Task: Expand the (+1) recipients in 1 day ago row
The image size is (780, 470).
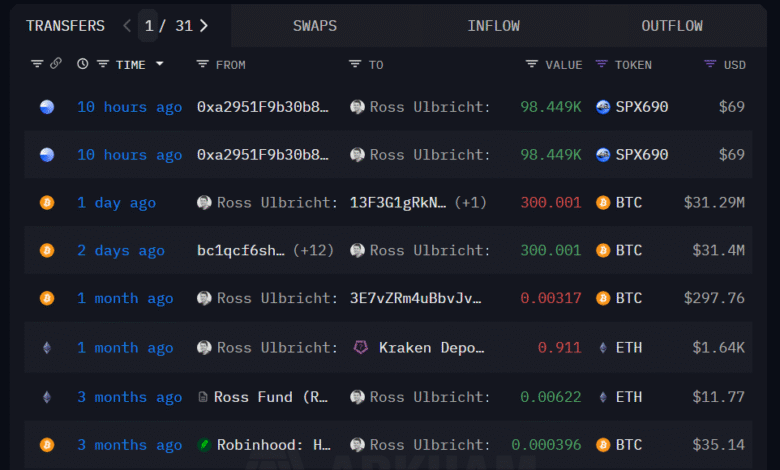Action: (470, 202)
